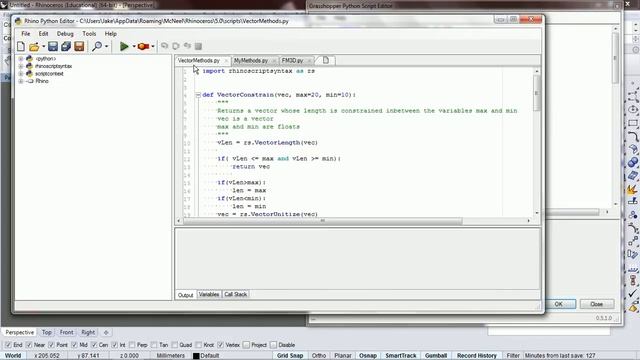Switch to the FM3D.py tab
Image resolution: width=640 pixels, height=360 pixels.
coord(292,60)
